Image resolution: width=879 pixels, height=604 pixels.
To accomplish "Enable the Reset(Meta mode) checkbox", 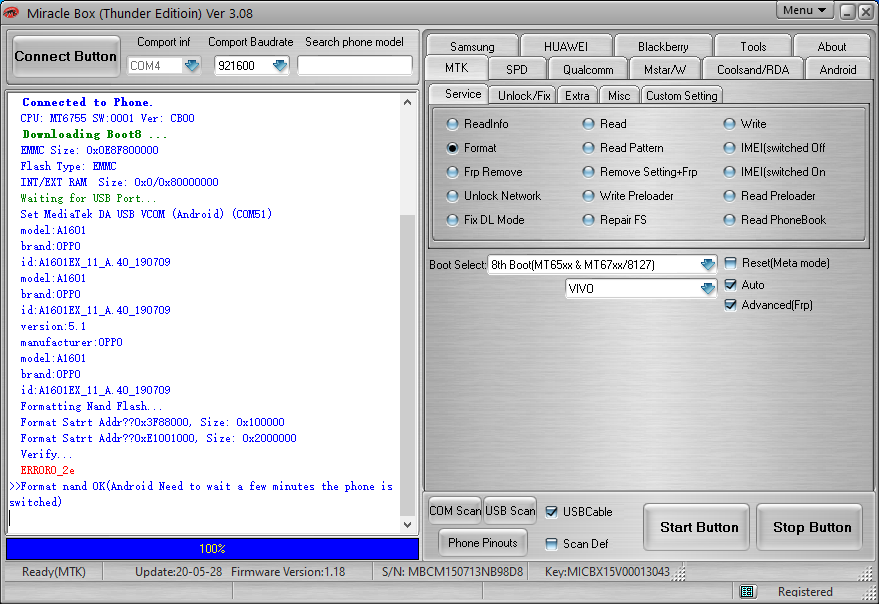I will pyautogui.click(x=730, y=263).
